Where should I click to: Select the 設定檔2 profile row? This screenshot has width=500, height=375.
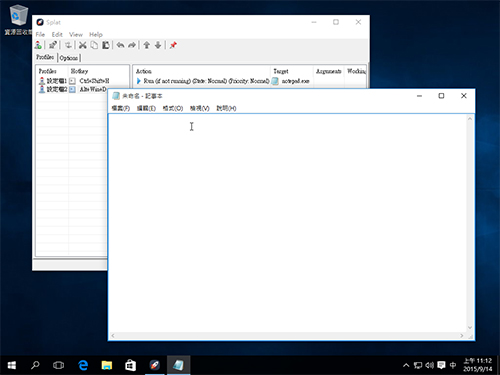53,89
